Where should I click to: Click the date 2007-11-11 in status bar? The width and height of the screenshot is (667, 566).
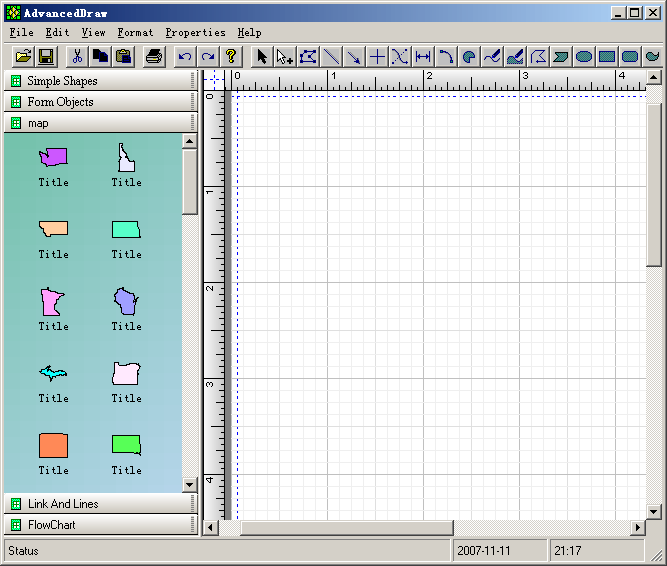coord(484,551)
